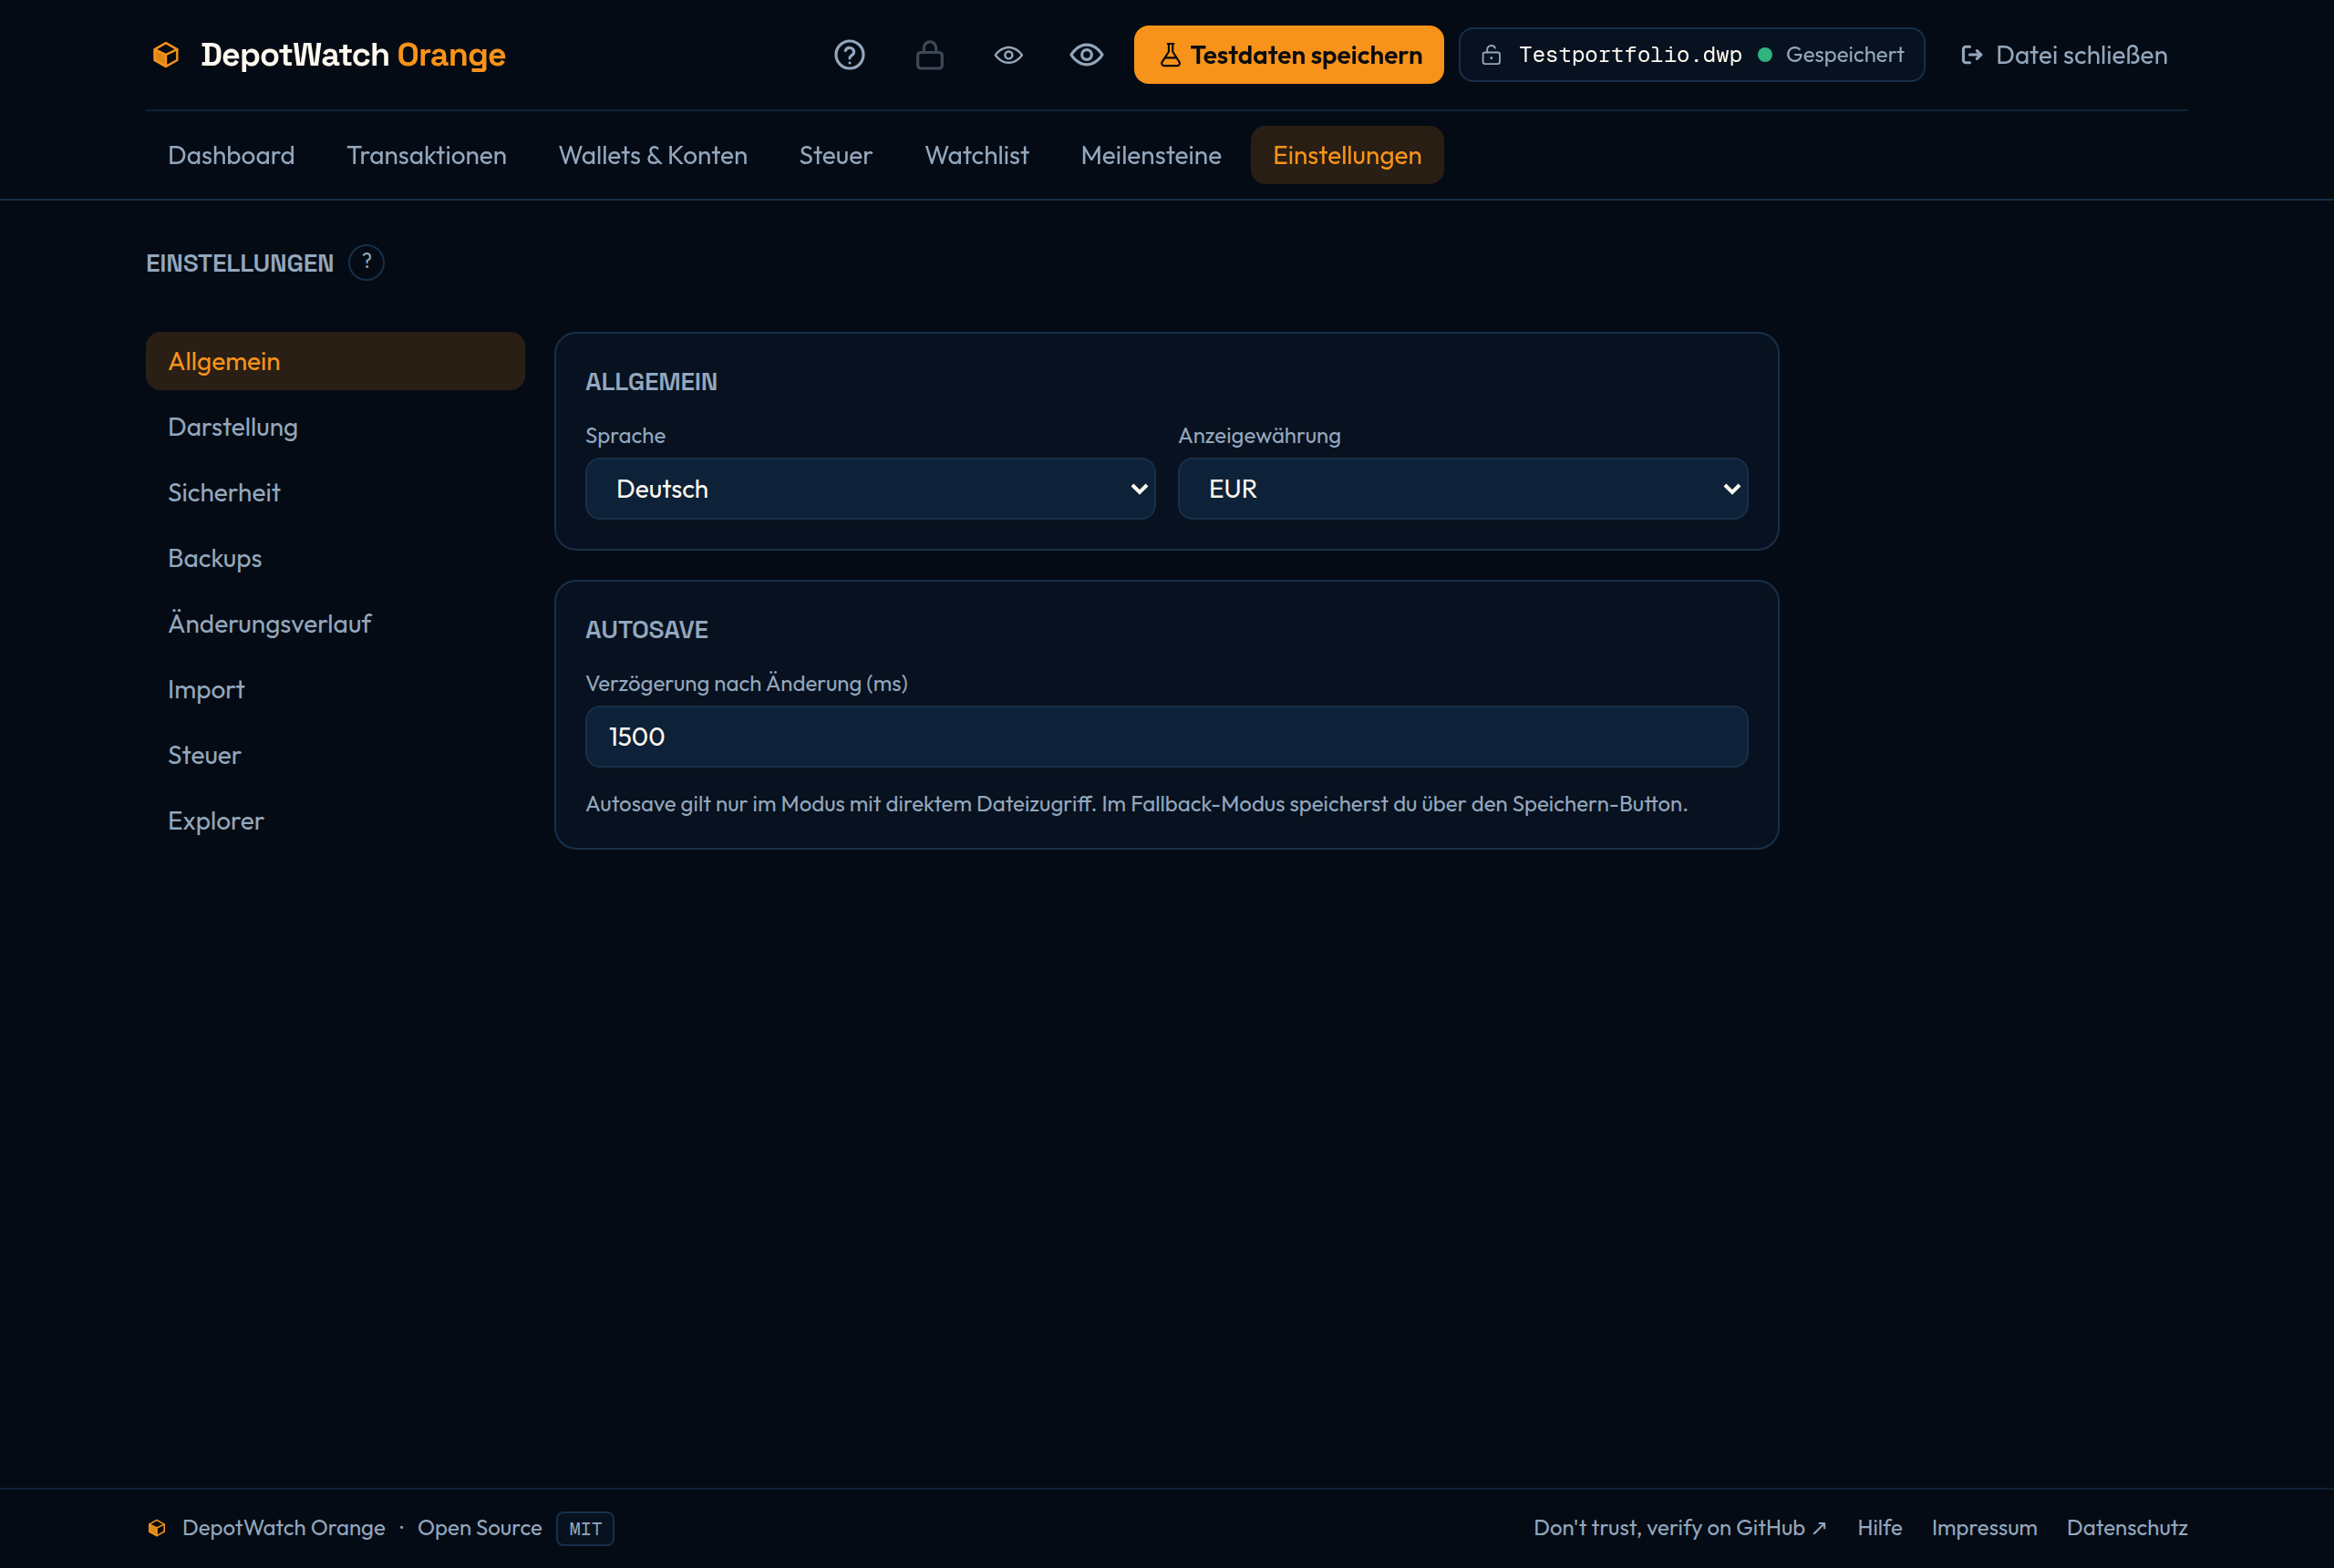The height and width of the screenshot is (1568, 2334).
Task: Click the padlock lock icon in header
Action: click(929, 55)
